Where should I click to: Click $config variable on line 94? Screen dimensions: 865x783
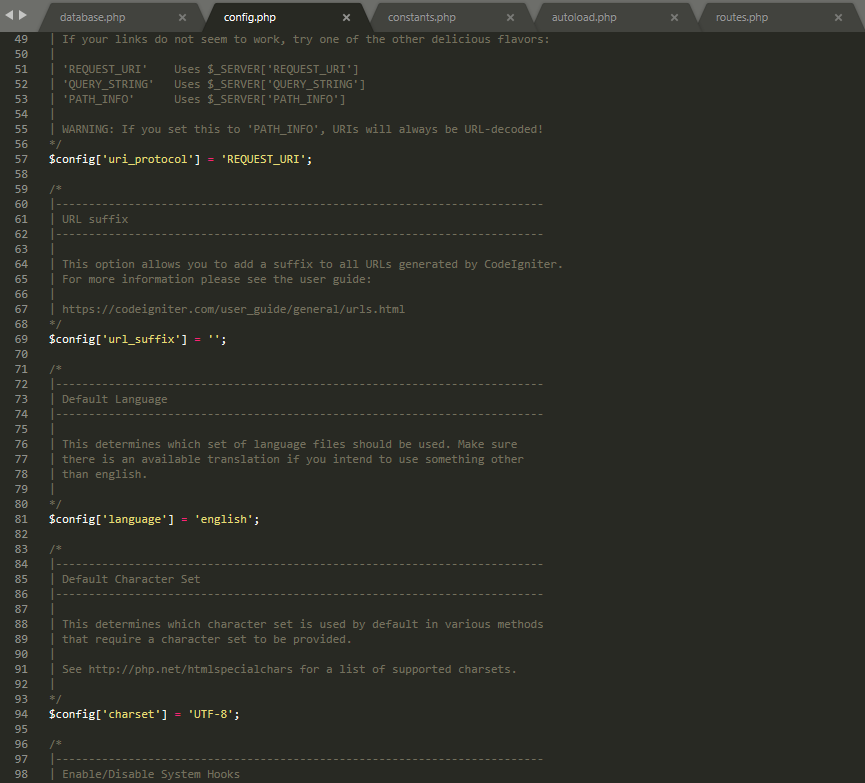72,714
